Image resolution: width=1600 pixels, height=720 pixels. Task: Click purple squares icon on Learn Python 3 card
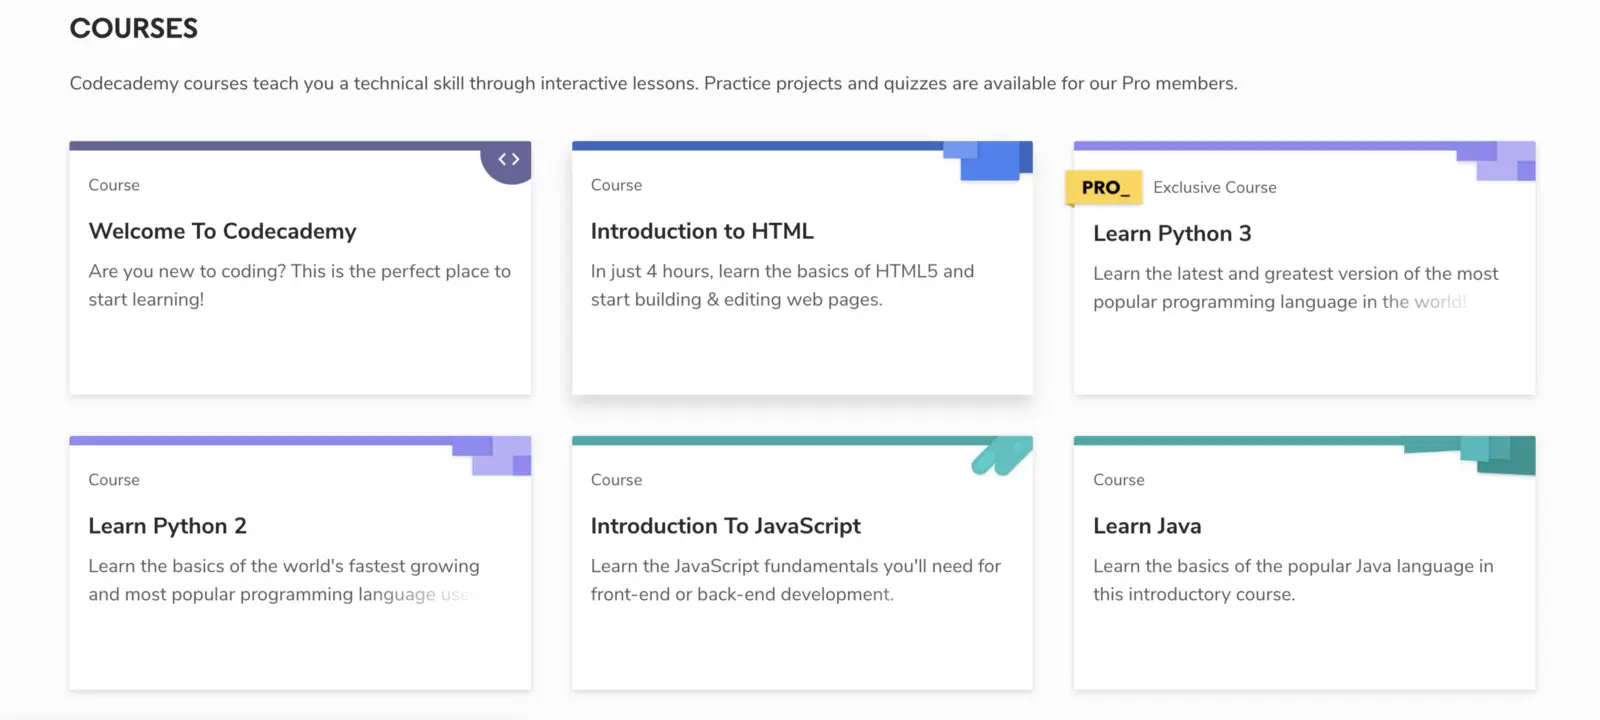point(1502,160)
